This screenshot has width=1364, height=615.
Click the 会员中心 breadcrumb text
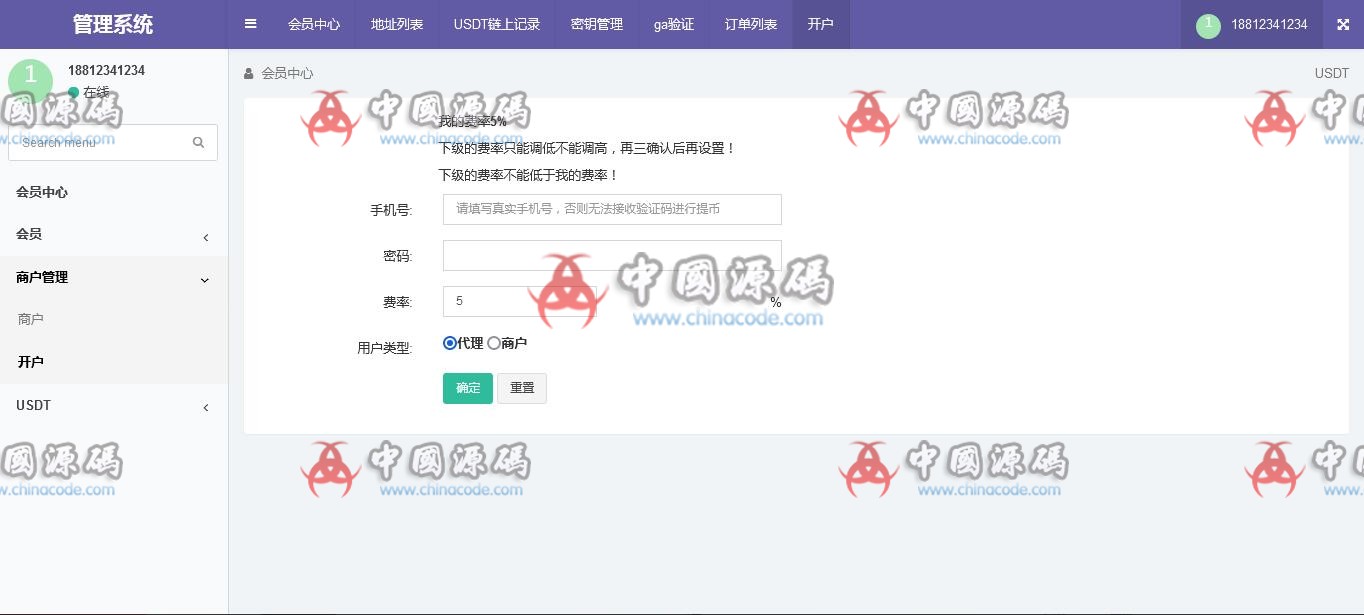287,74
